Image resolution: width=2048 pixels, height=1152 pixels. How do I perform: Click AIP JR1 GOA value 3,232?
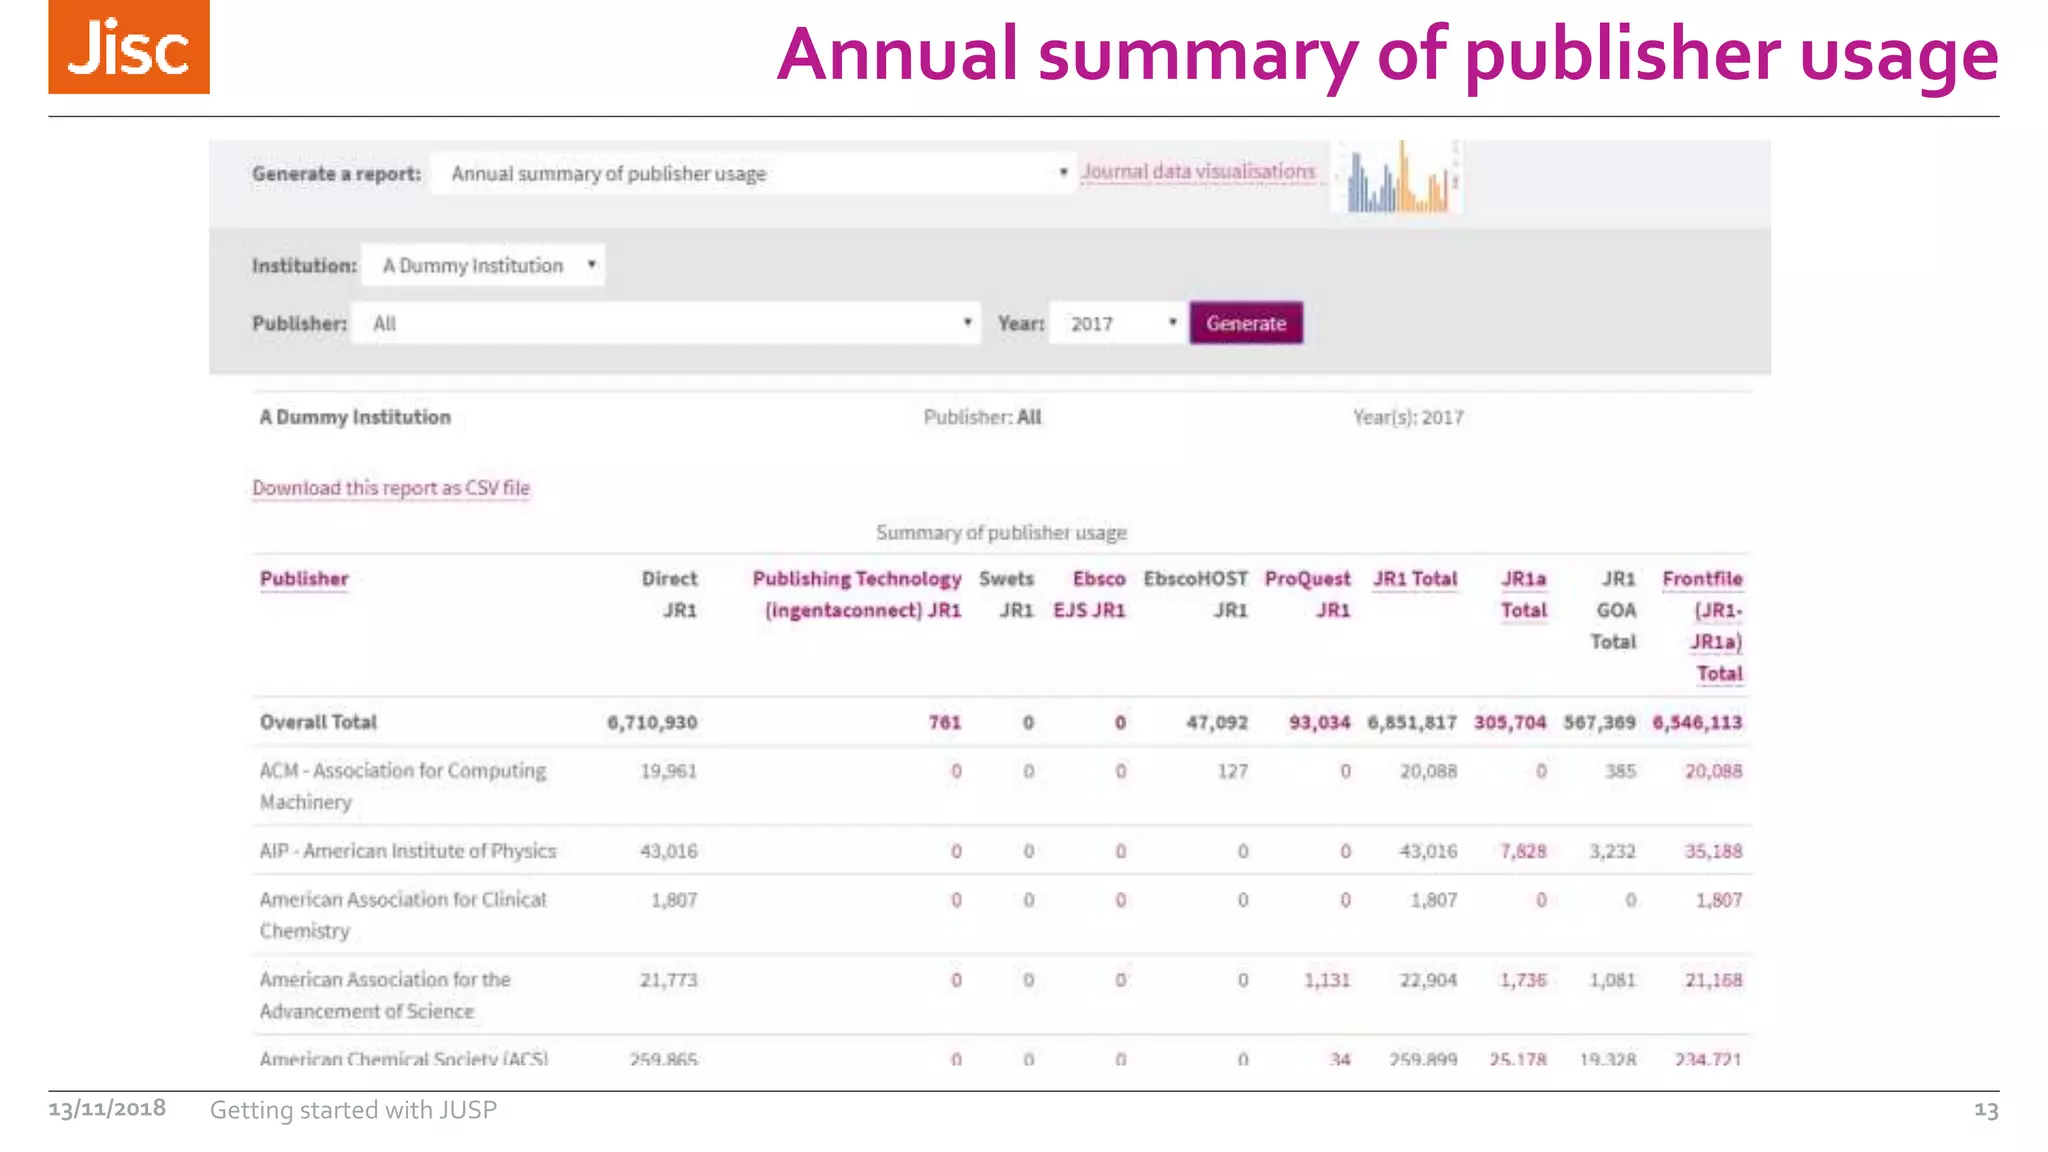tap(1613, 851)
